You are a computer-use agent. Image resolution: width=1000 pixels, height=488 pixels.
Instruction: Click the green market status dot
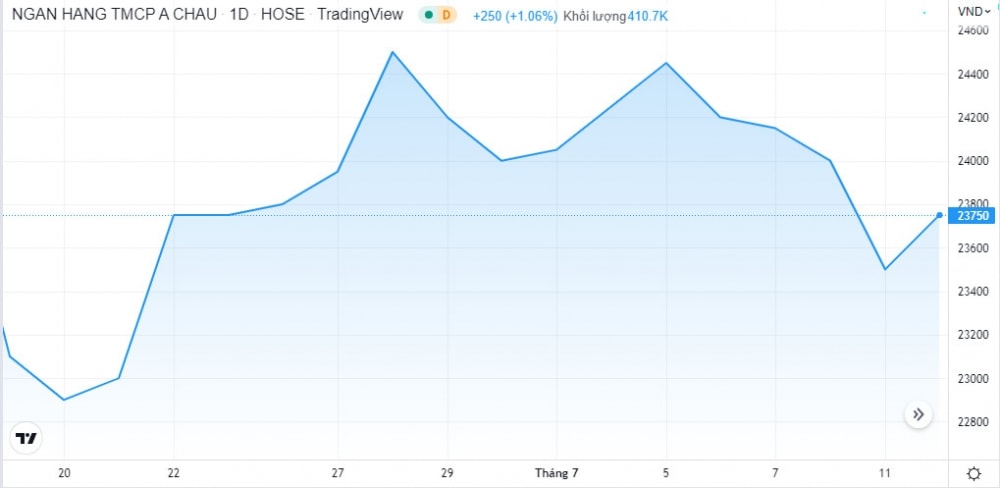coord(428,15)
